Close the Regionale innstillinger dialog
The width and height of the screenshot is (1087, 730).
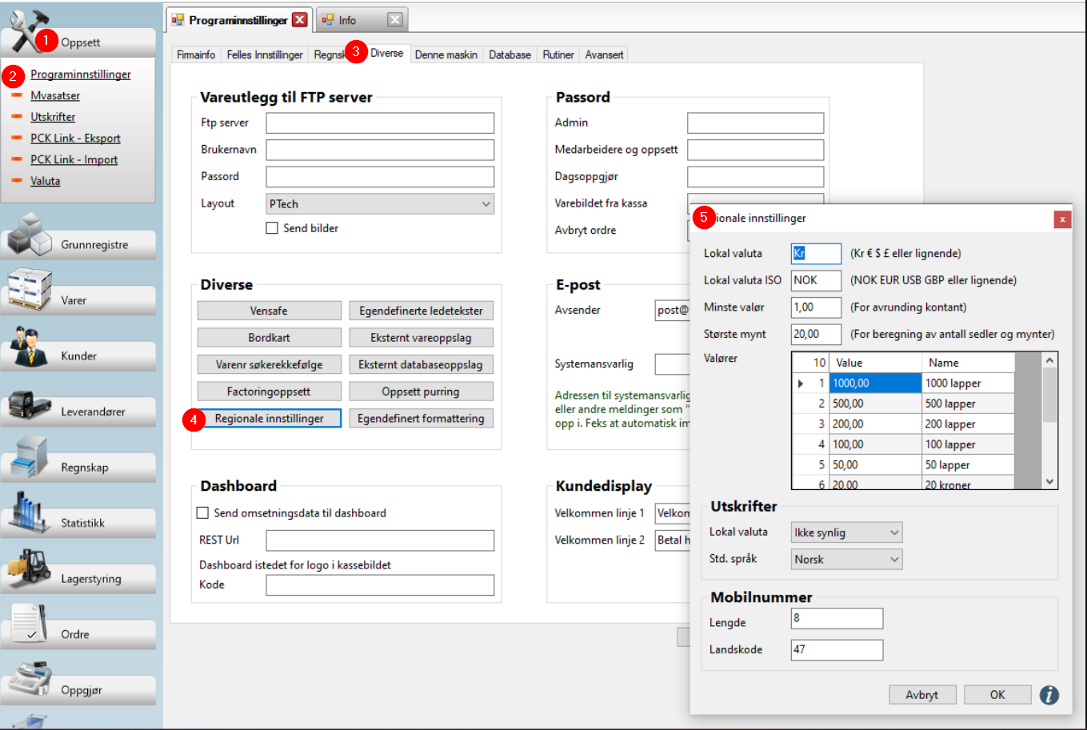pos(1062,219)
